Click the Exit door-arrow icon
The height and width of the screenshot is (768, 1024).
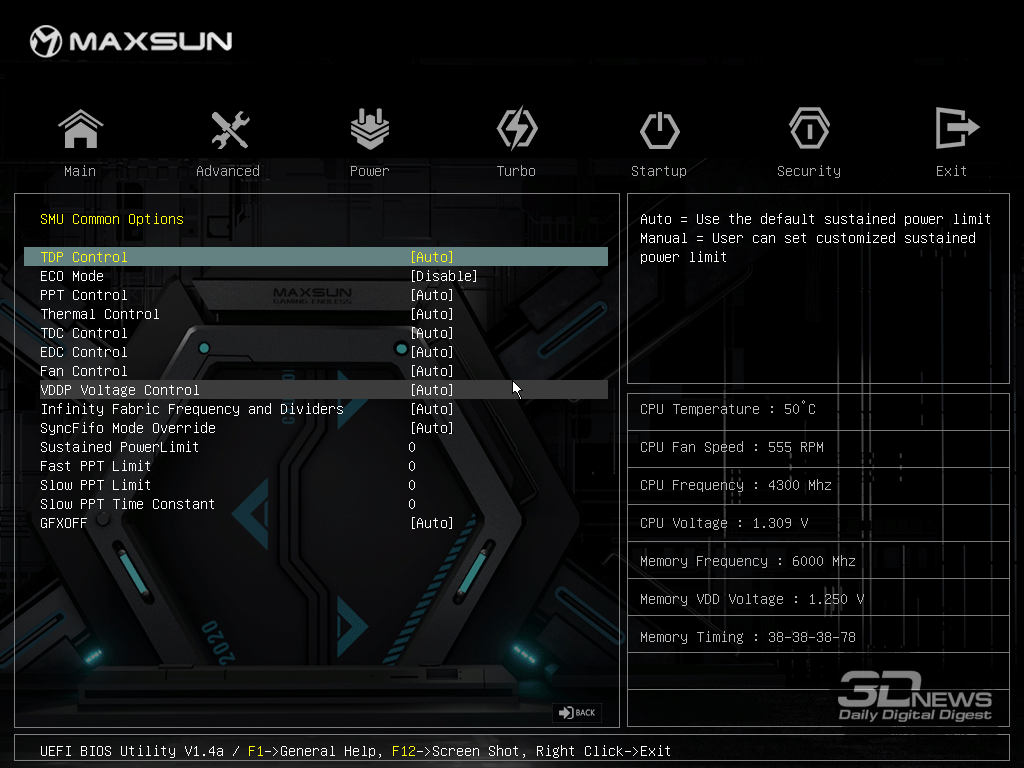pyautogui.click(x=957, y=128)
